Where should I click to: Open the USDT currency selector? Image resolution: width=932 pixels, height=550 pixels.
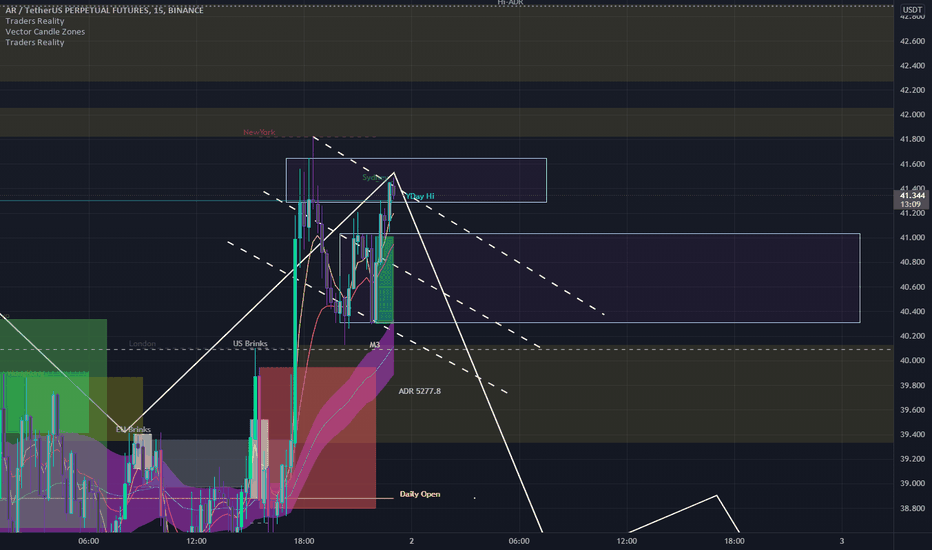coord(912,10)
